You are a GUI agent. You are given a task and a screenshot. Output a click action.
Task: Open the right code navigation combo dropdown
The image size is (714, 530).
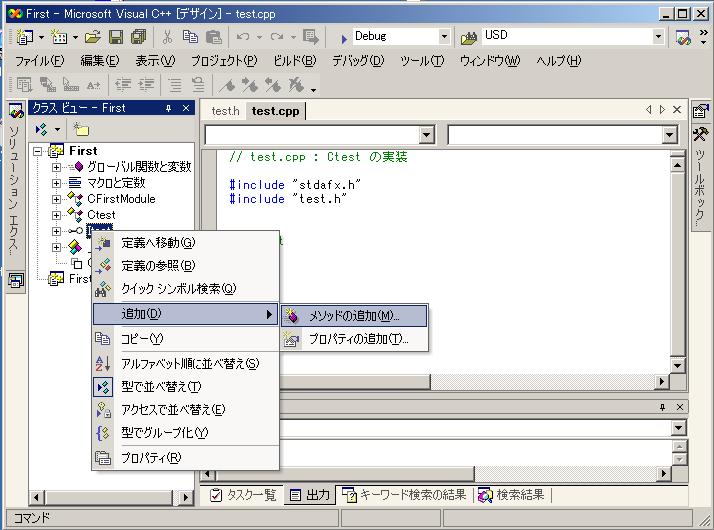[x=669, y=135]
